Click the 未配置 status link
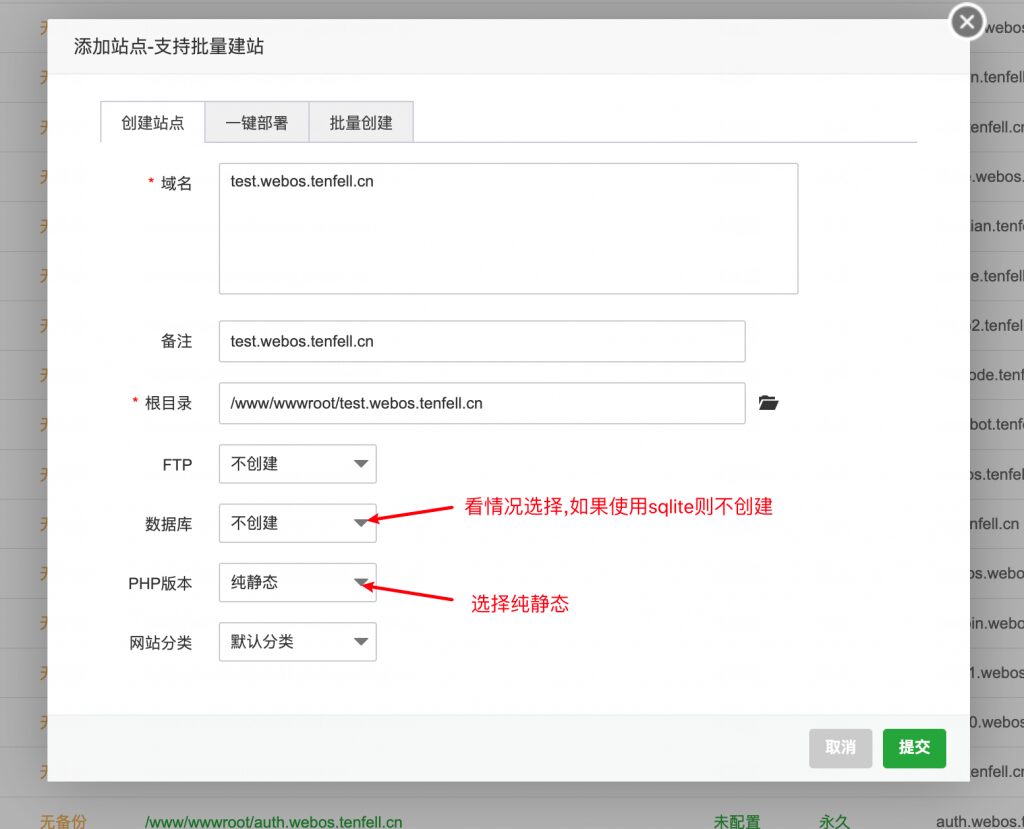The width and height of the screenshot is (1024, 829). click(736, 820)
